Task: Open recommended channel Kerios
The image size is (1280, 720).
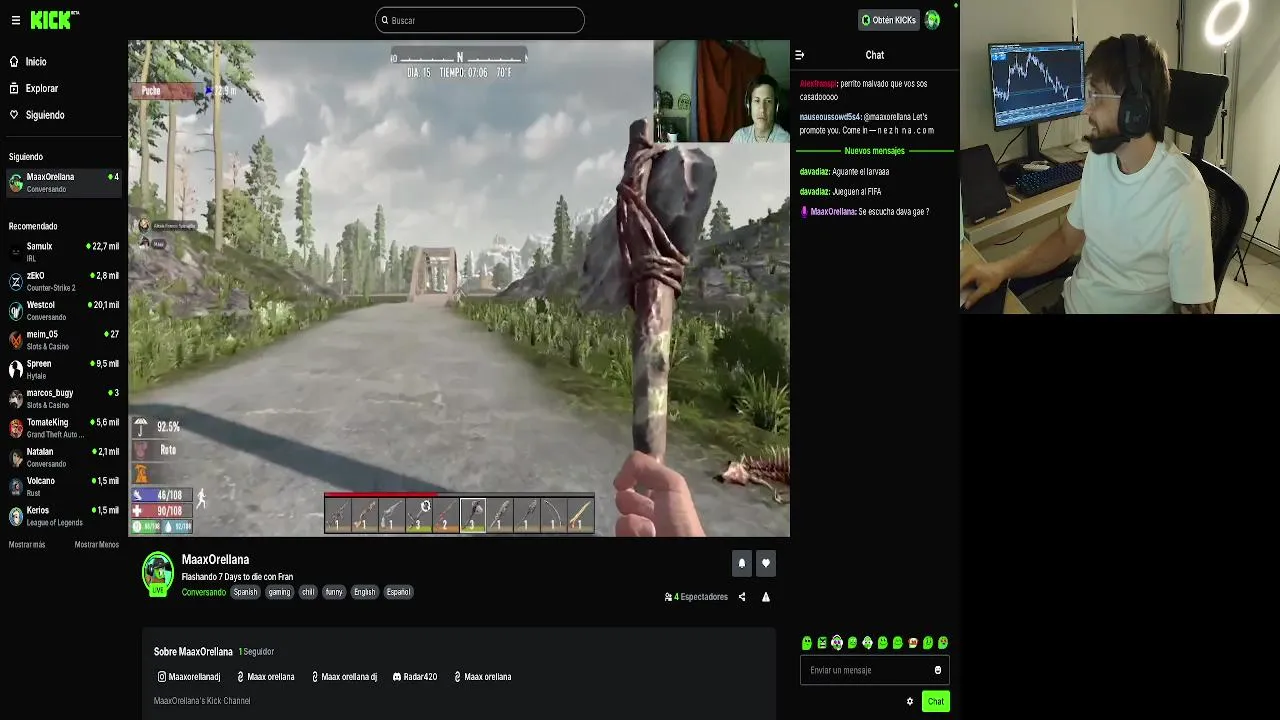Action: coord(64,516)
